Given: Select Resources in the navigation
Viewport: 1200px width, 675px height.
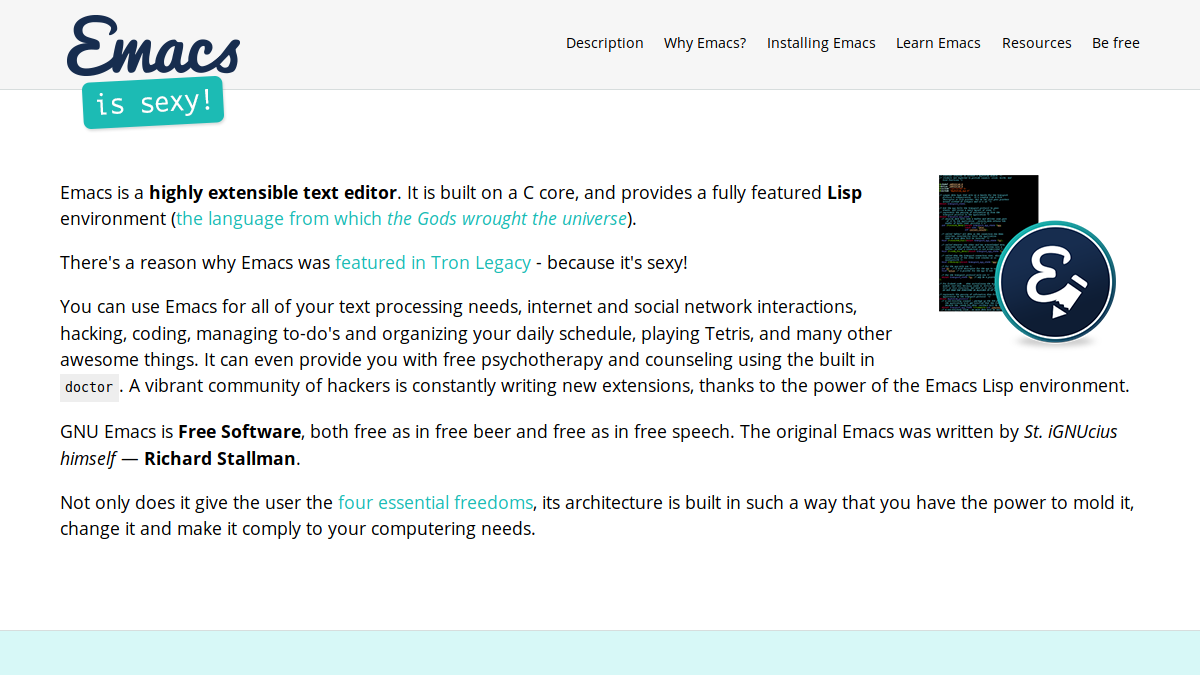Looking at the screenshot, I should 1037,43.
